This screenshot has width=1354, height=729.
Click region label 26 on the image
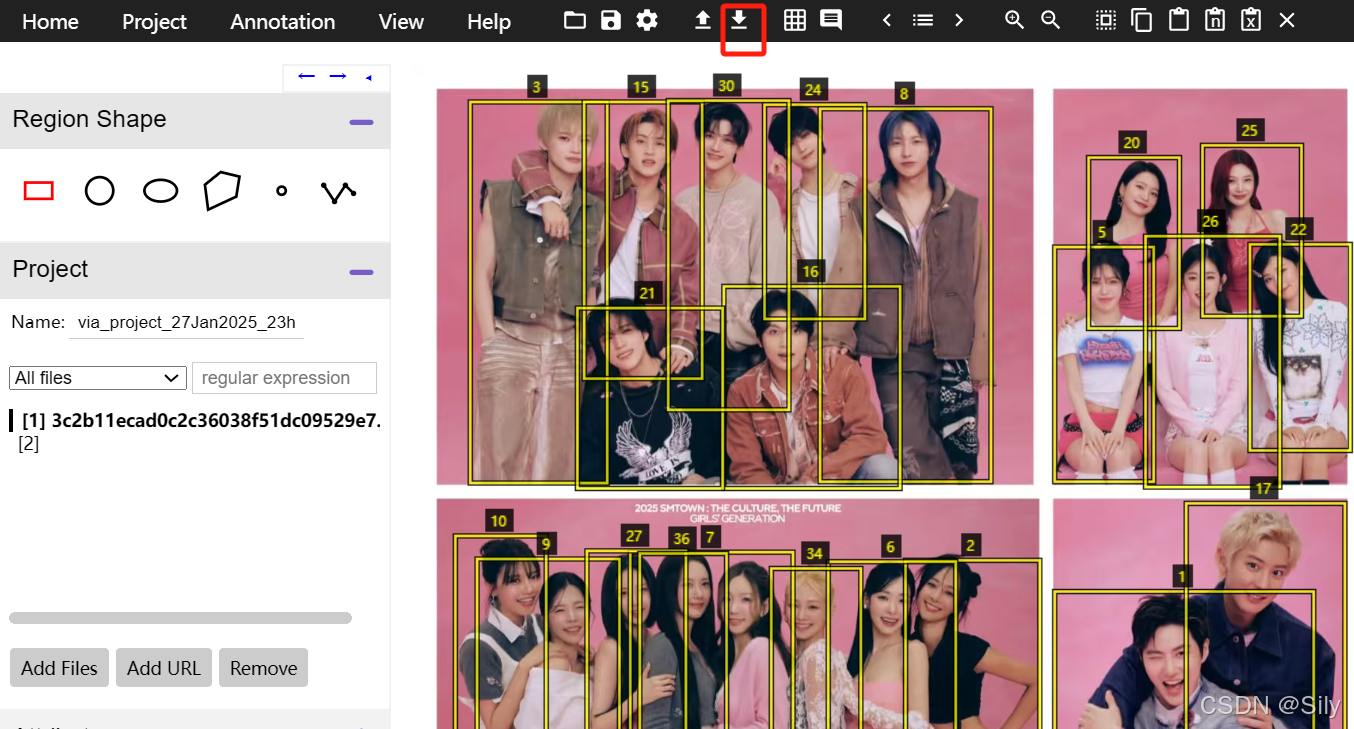click(x=1211, y=221)
